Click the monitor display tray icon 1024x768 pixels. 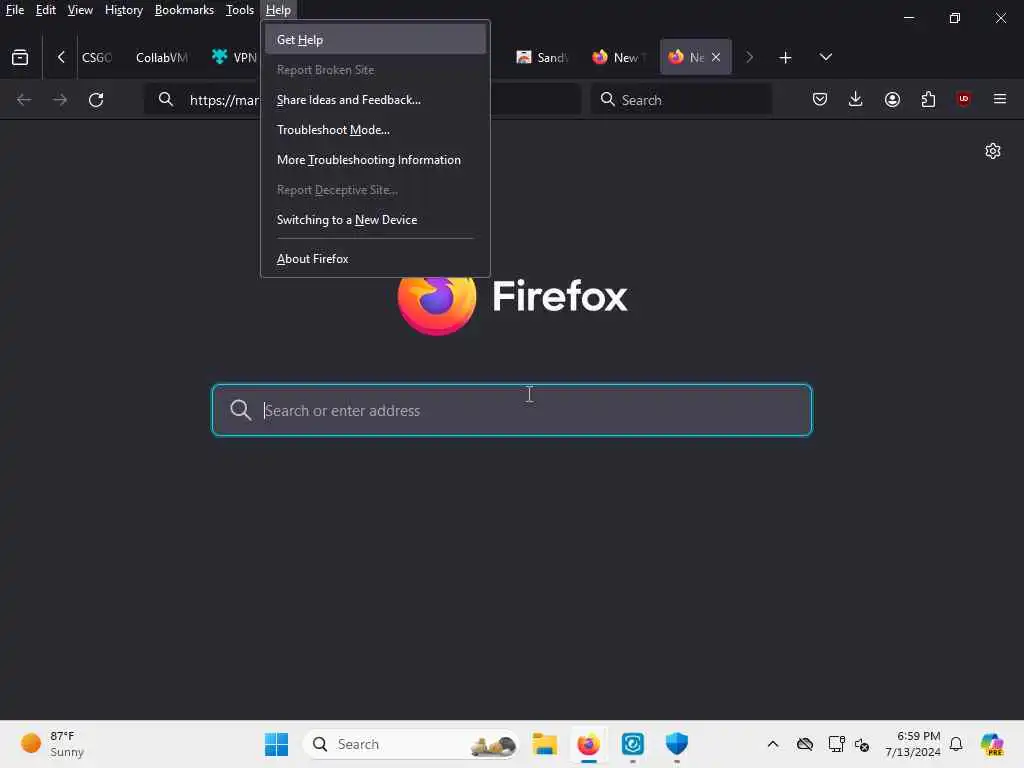tap(836, 744)
